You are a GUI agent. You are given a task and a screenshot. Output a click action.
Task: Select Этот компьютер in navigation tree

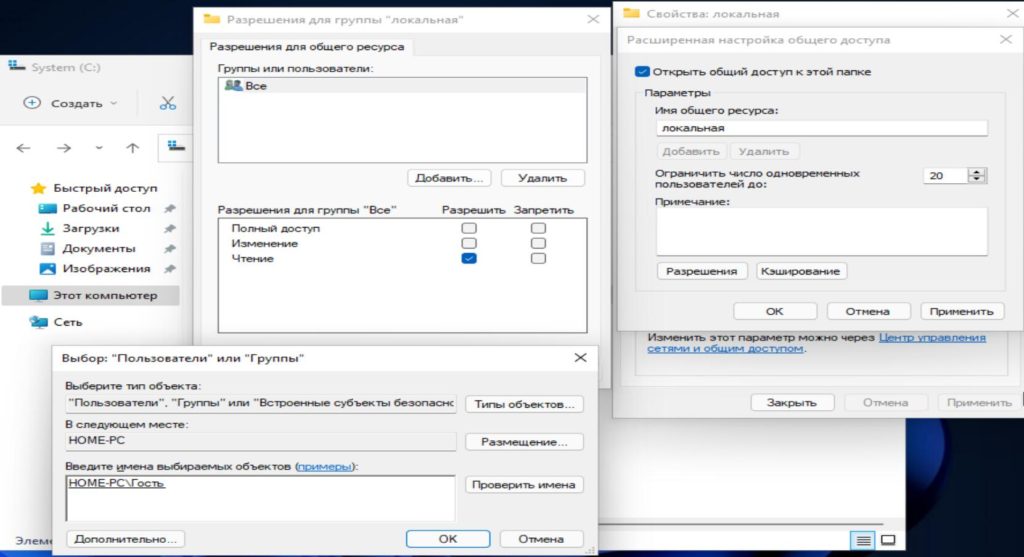pos(104,296)
